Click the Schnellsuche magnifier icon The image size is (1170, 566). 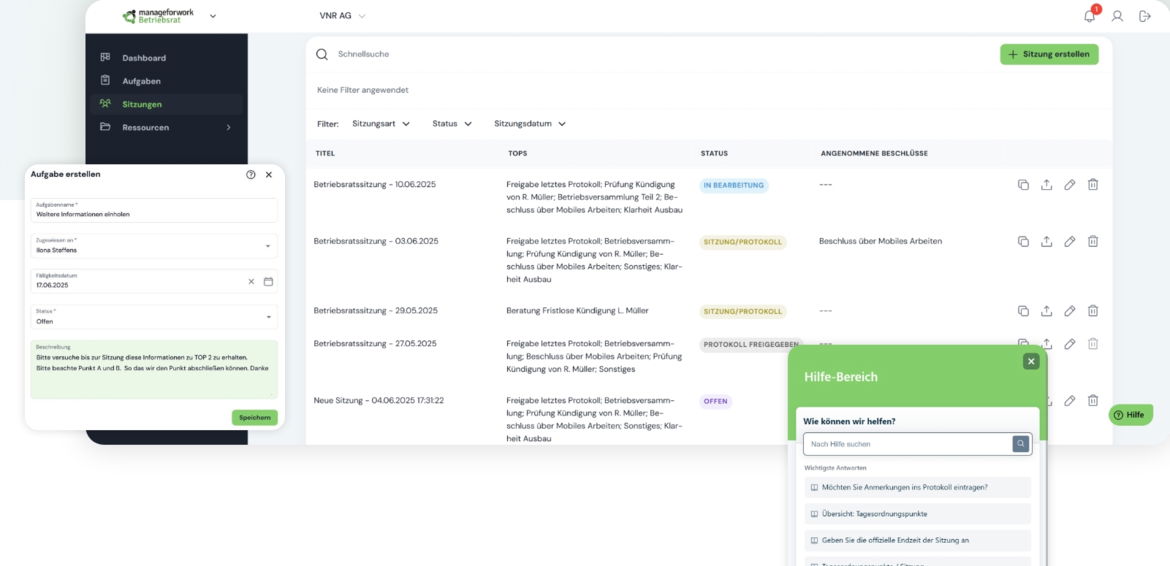(322, 54)
